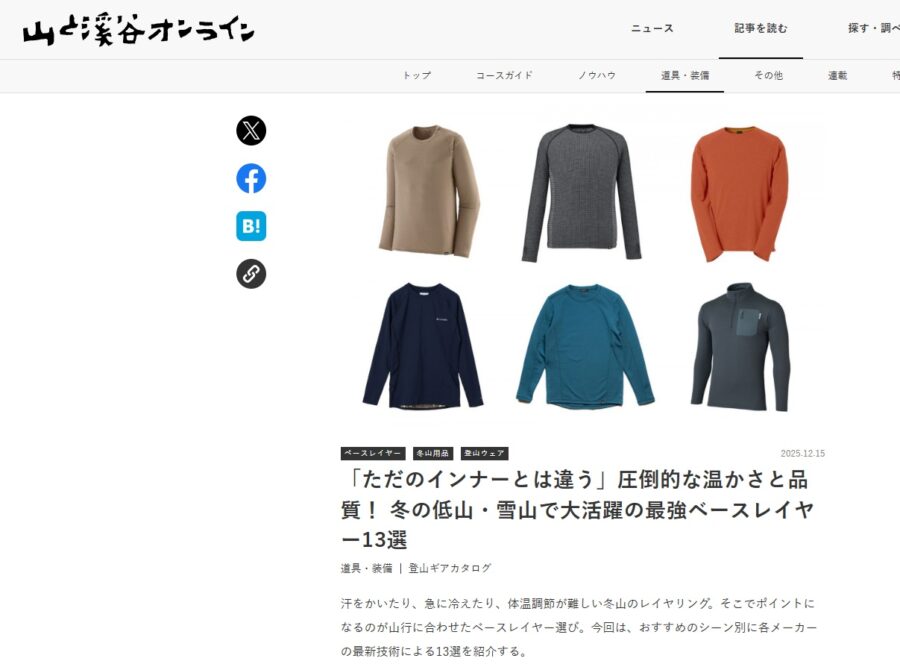Open the 記事を読む menu
The height and width of the screenshot is (670, 900).
coord(761,28)
